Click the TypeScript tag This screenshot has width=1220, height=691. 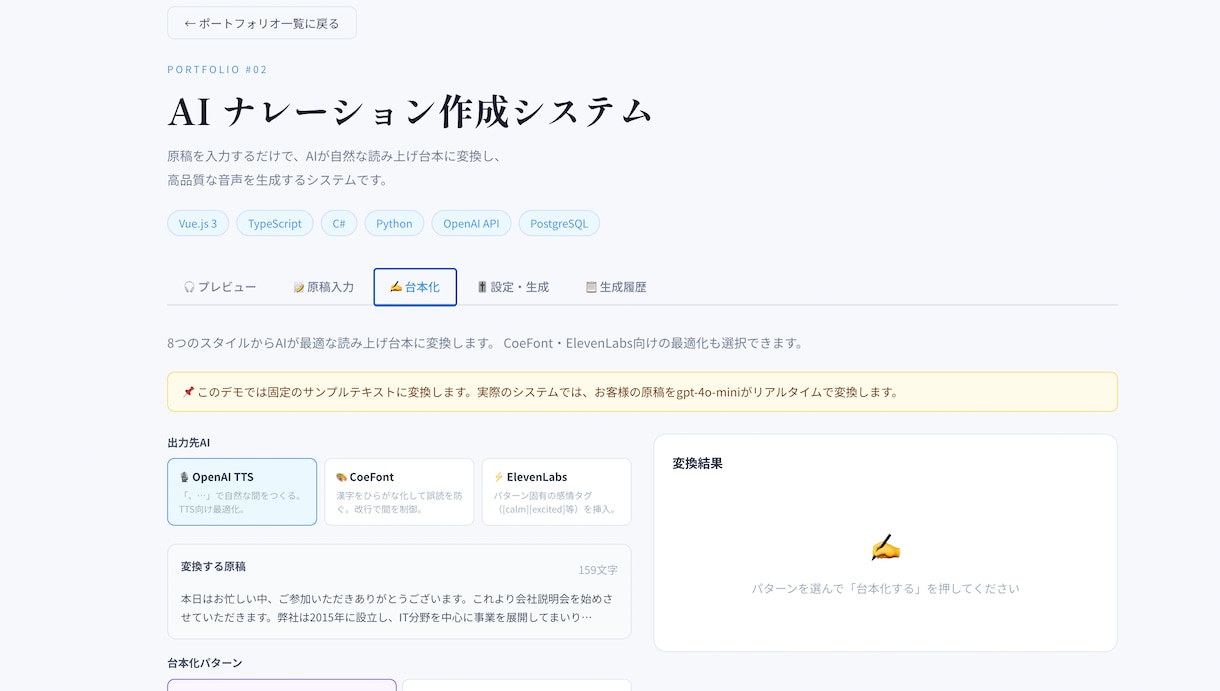[275, 223]
